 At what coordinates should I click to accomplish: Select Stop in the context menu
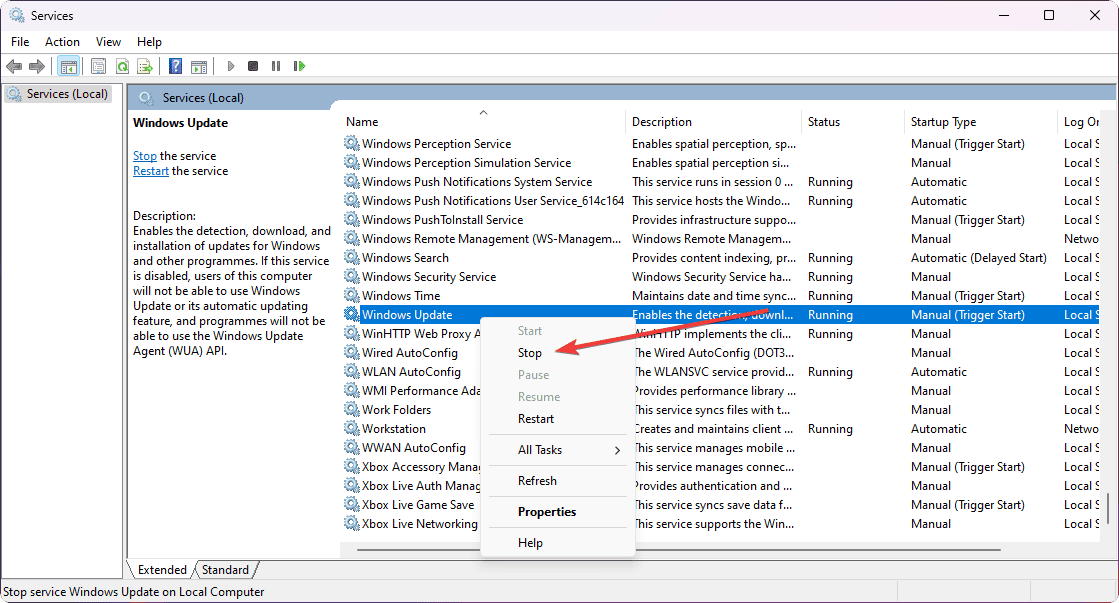pos(530,352)
